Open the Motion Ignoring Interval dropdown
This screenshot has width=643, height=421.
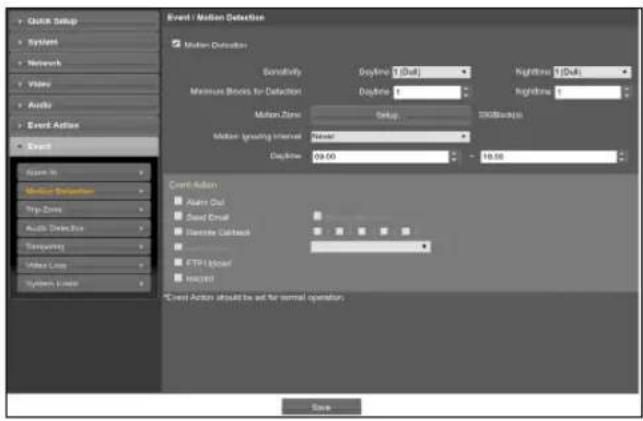[x=390, y=136]
